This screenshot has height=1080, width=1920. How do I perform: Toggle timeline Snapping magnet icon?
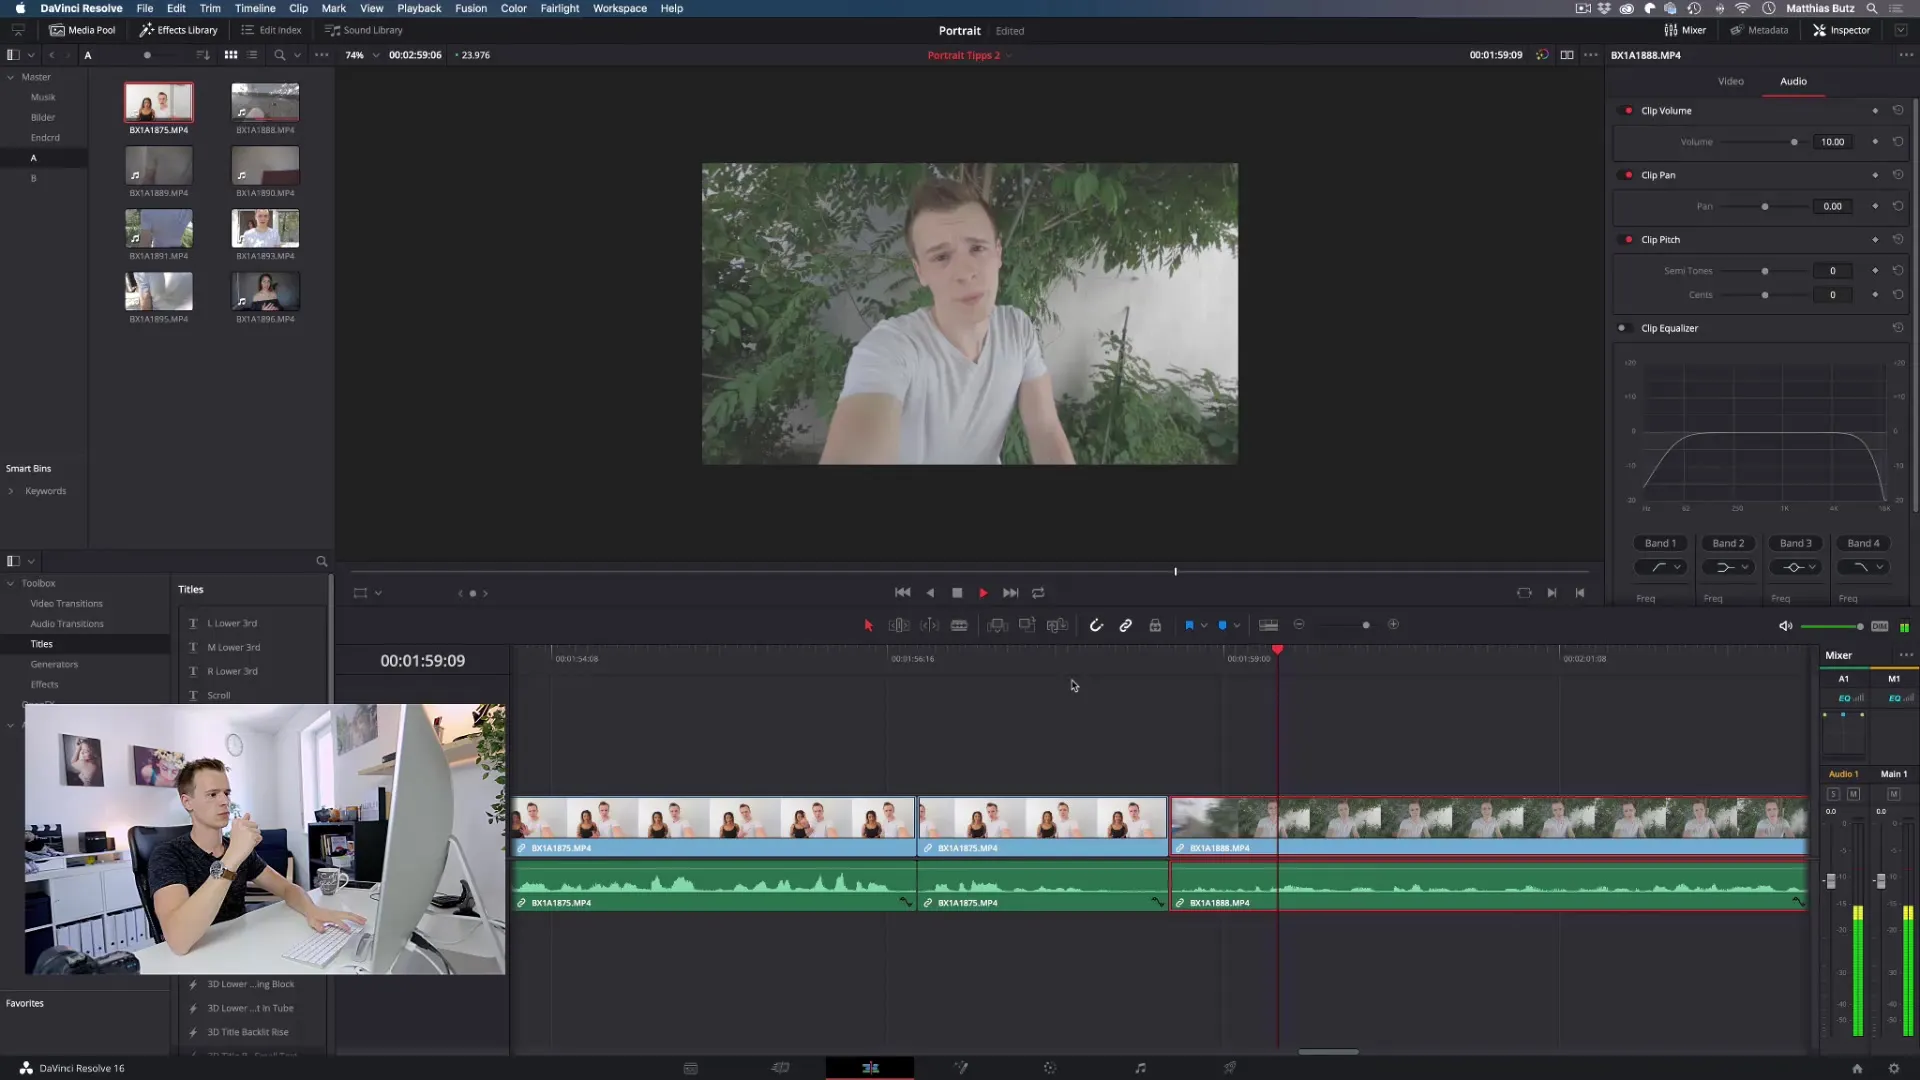(x=1096, y=625)
